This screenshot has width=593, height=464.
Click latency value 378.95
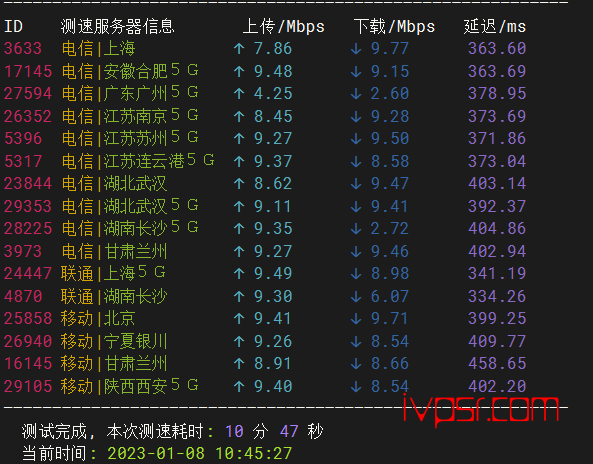tap(497, 93)
